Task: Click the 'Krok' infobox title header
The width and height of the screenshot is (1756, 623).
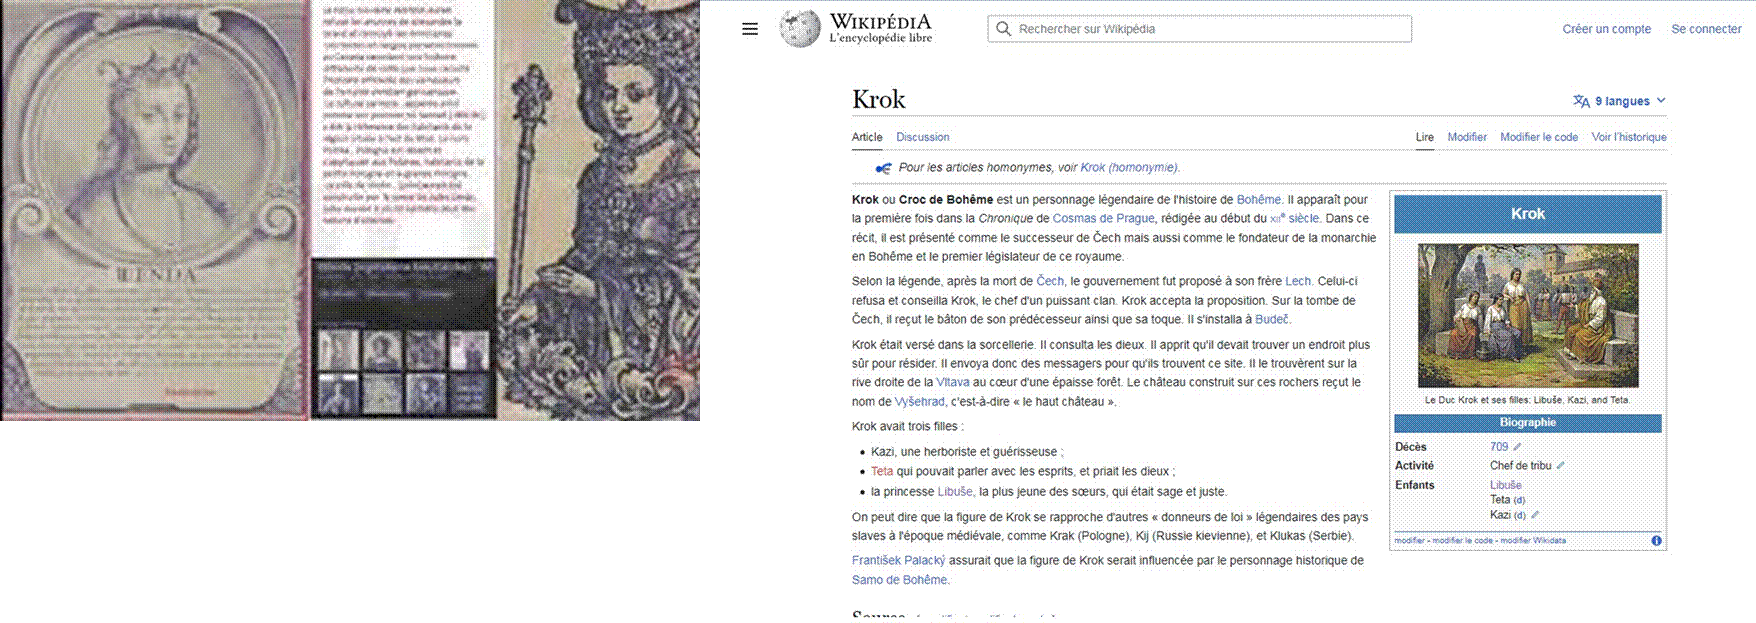Action: pos(1528,214)
